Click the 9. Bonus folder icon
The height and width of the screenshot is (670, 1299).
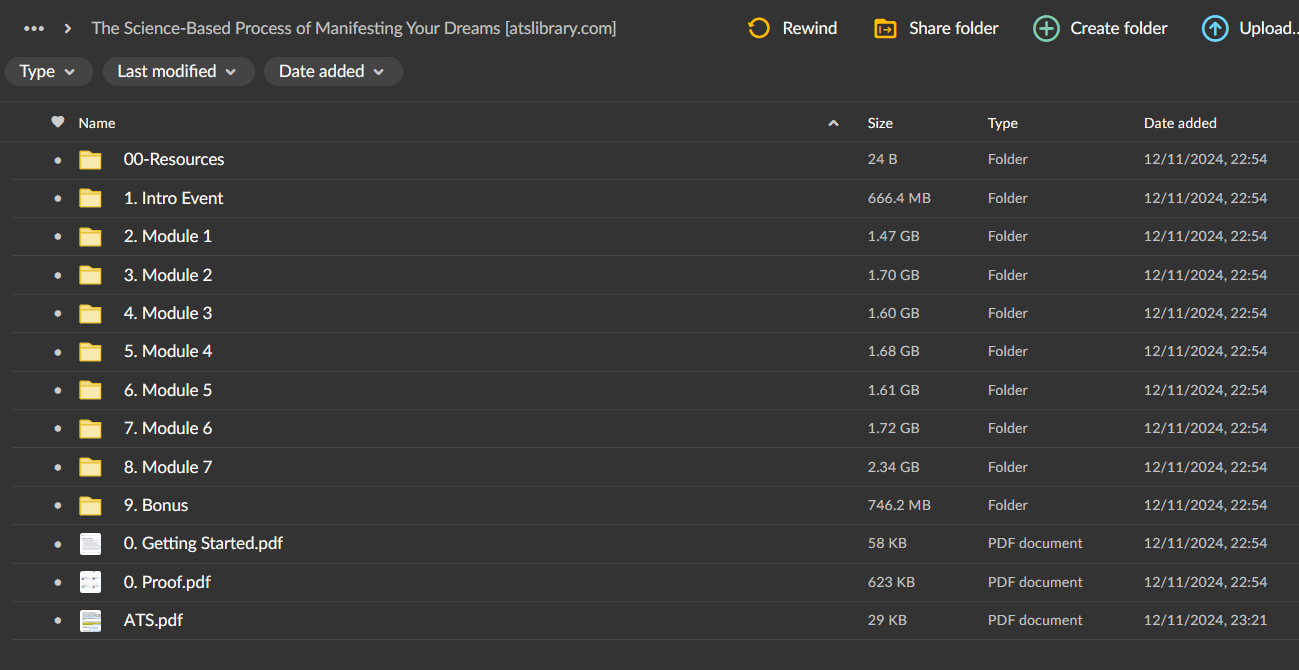click(91, 506)
